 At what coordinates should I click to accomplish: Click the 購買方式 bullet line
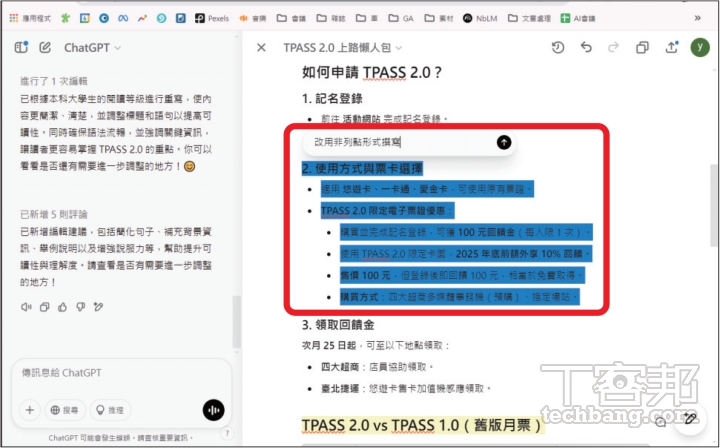click(x=460, y=297)
